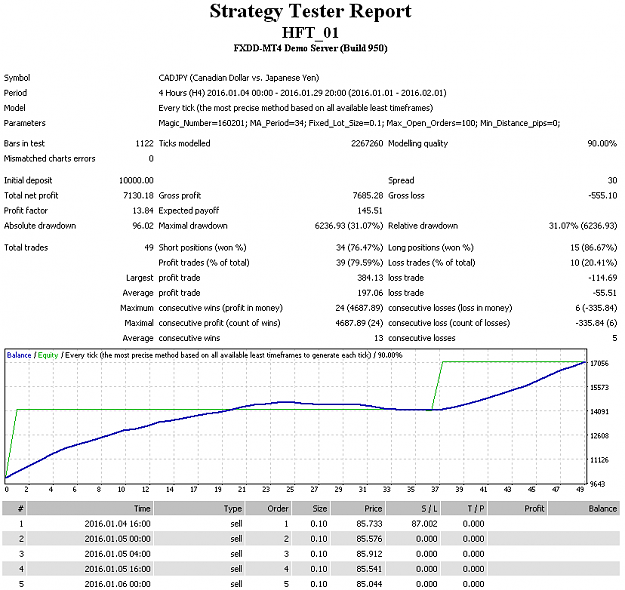Select the Modelling quality 90.00% value
The width and height of the screenshot is (625, 590).
point(602,144)
